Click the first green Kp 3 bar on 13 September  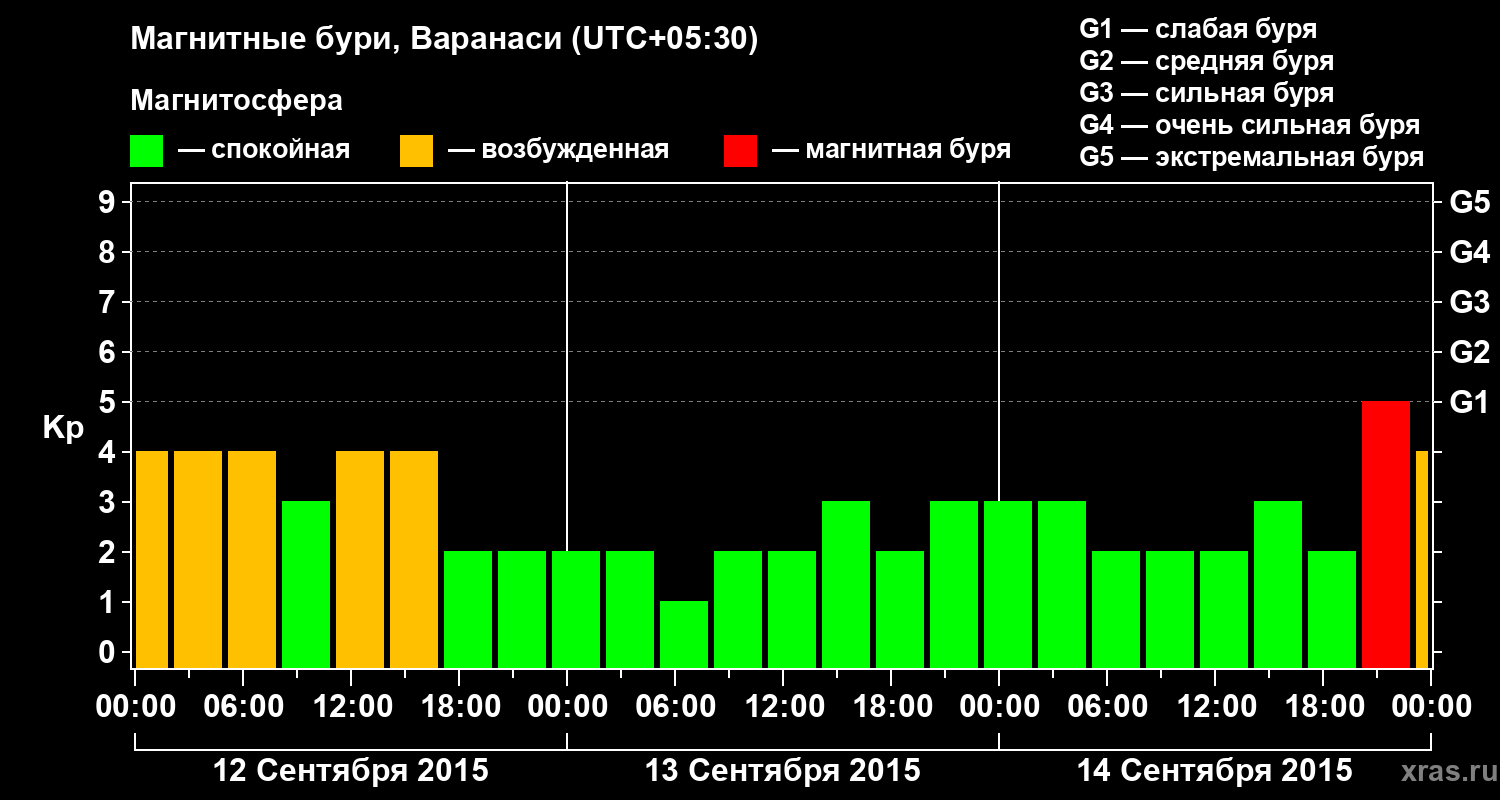(x=846, y=585)
